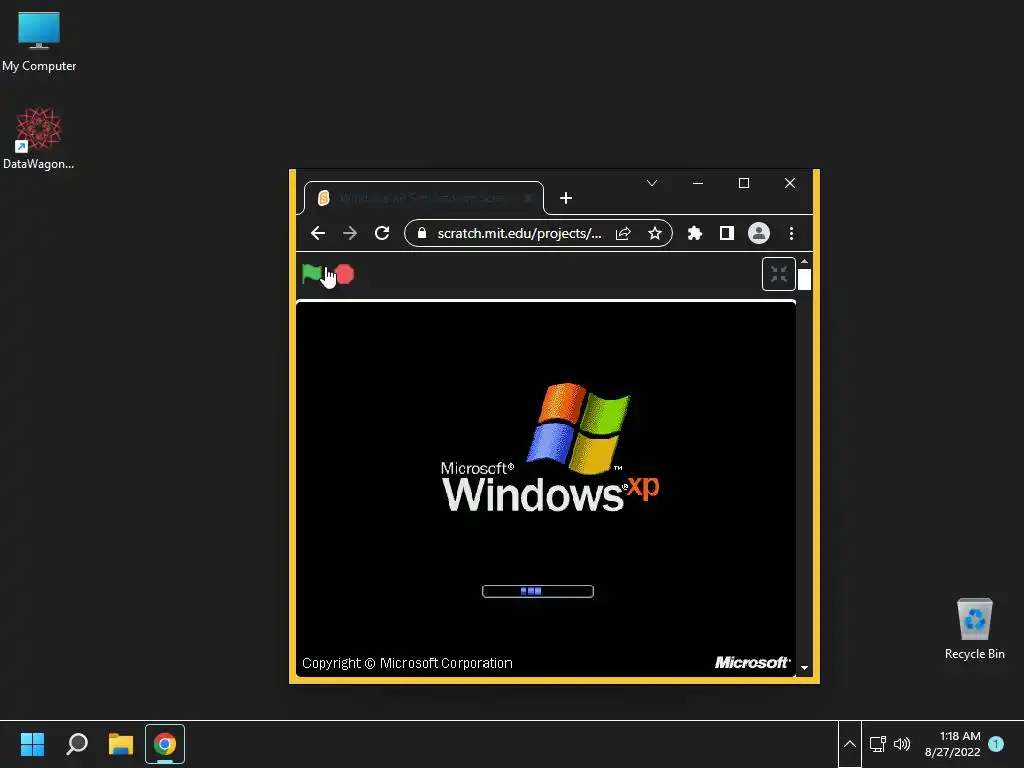Open clock showing 1:18 AM
The width and height of the screenshot is (1024, 768).
click(x=953, y=744)
